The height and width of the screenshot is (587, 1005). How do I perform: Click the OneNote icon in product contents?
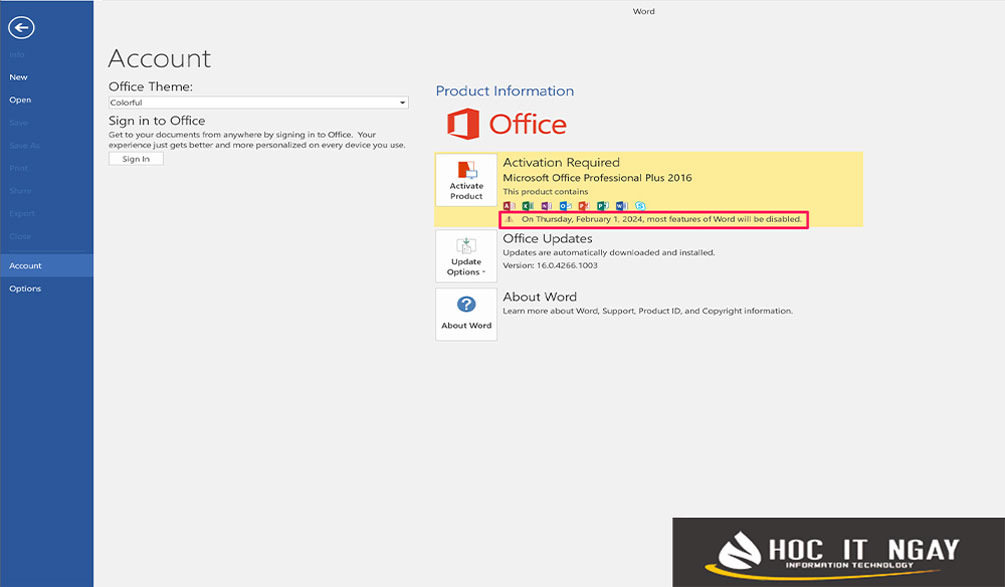[546, 206]
